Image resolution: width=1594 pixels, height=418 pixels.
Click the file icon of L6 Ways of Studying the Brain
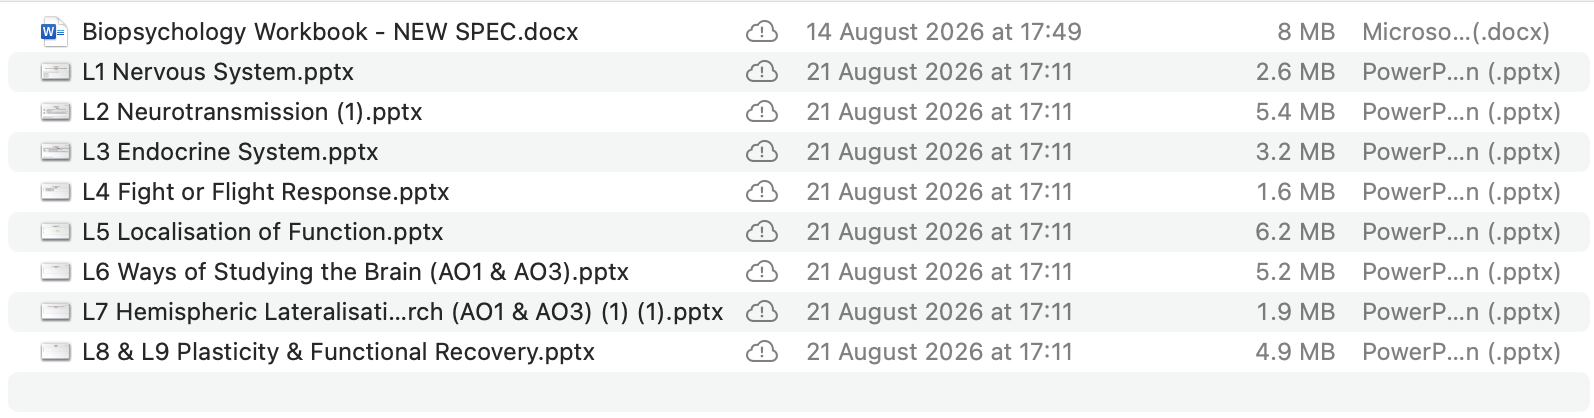pos(56,272)
